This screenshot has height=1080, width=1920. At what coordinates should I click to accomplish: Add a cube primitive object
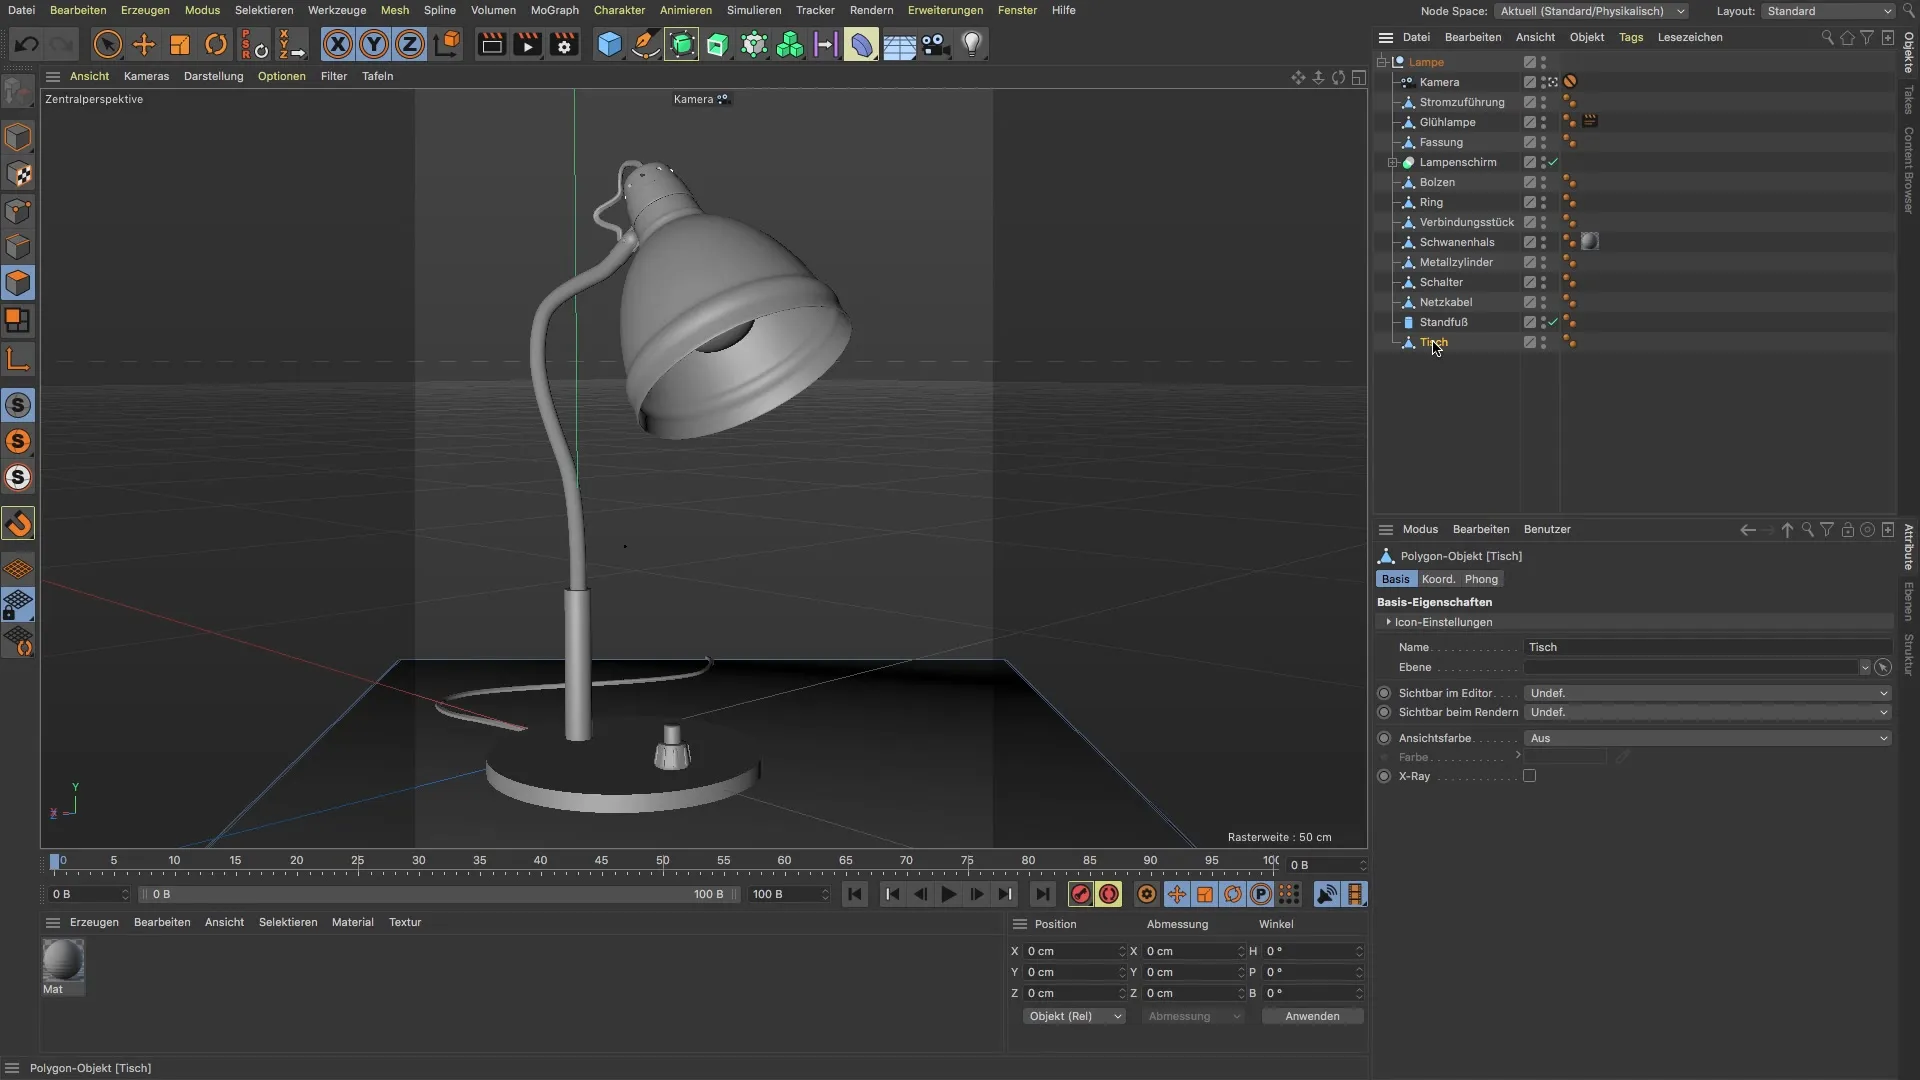609,45
